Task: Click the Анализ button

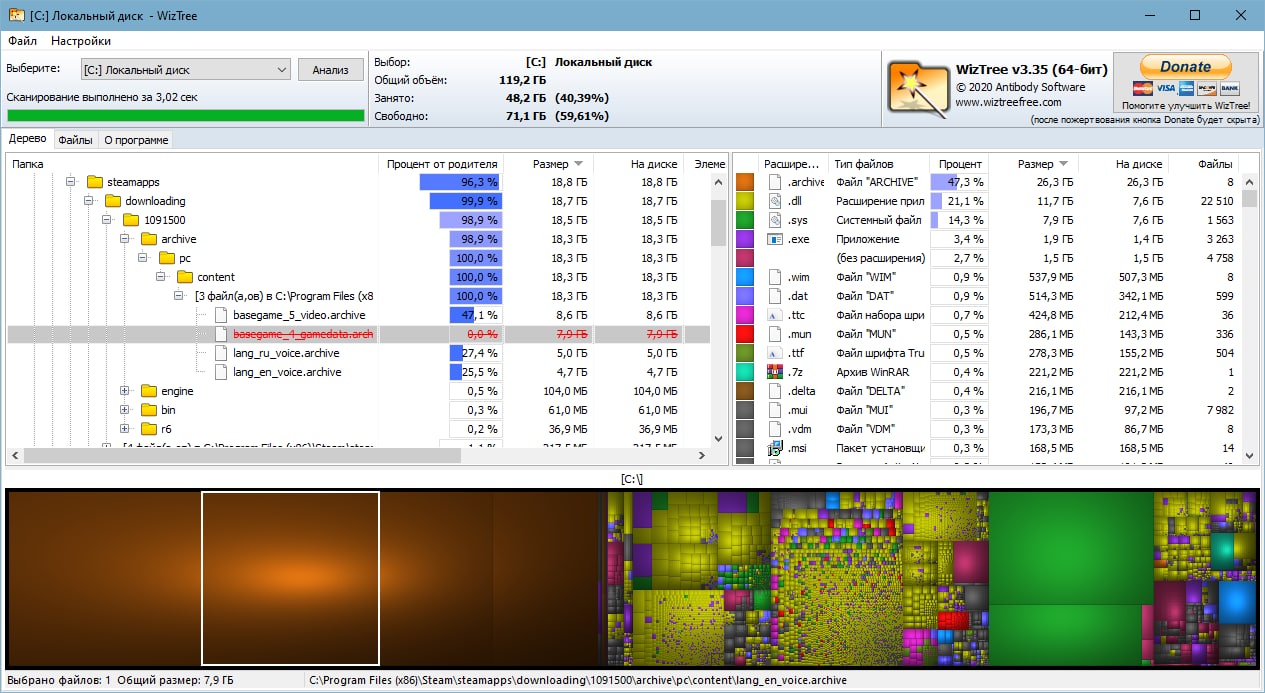Action: coord(330,70)
